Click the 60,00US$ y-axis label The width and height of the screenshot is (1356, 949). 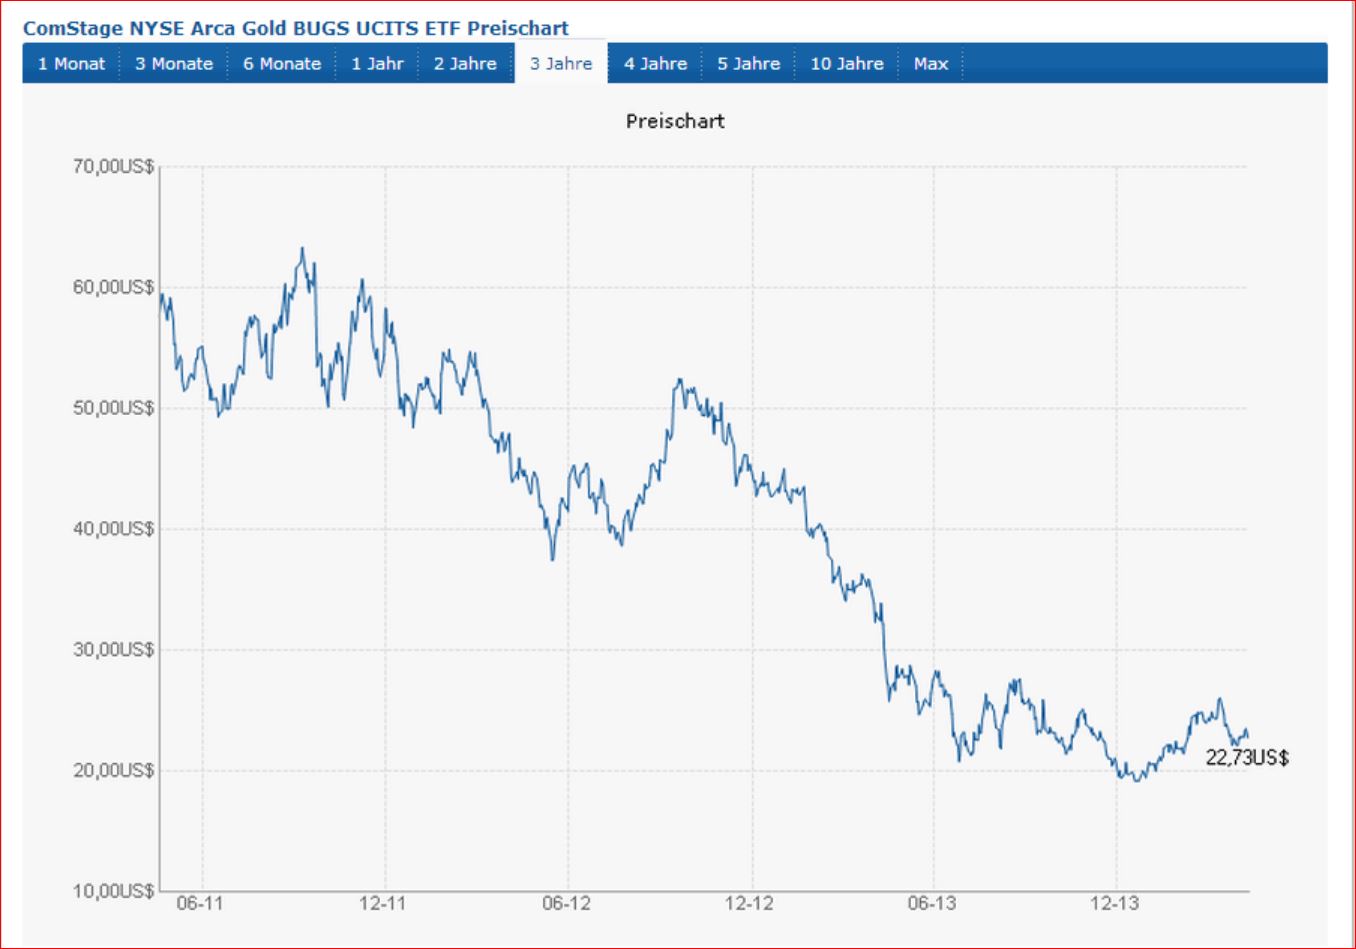pos(113,287)
